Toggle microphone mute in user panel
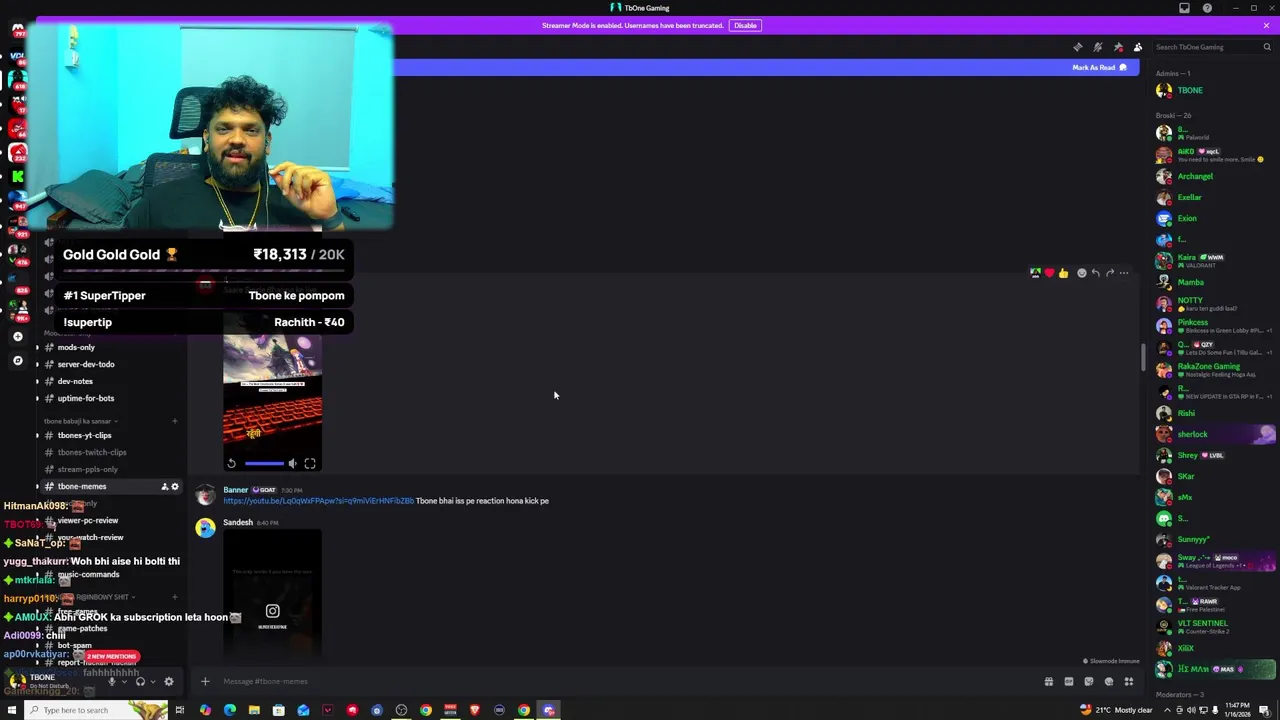Screen dimensions: 1280x720 coord(111,682)
